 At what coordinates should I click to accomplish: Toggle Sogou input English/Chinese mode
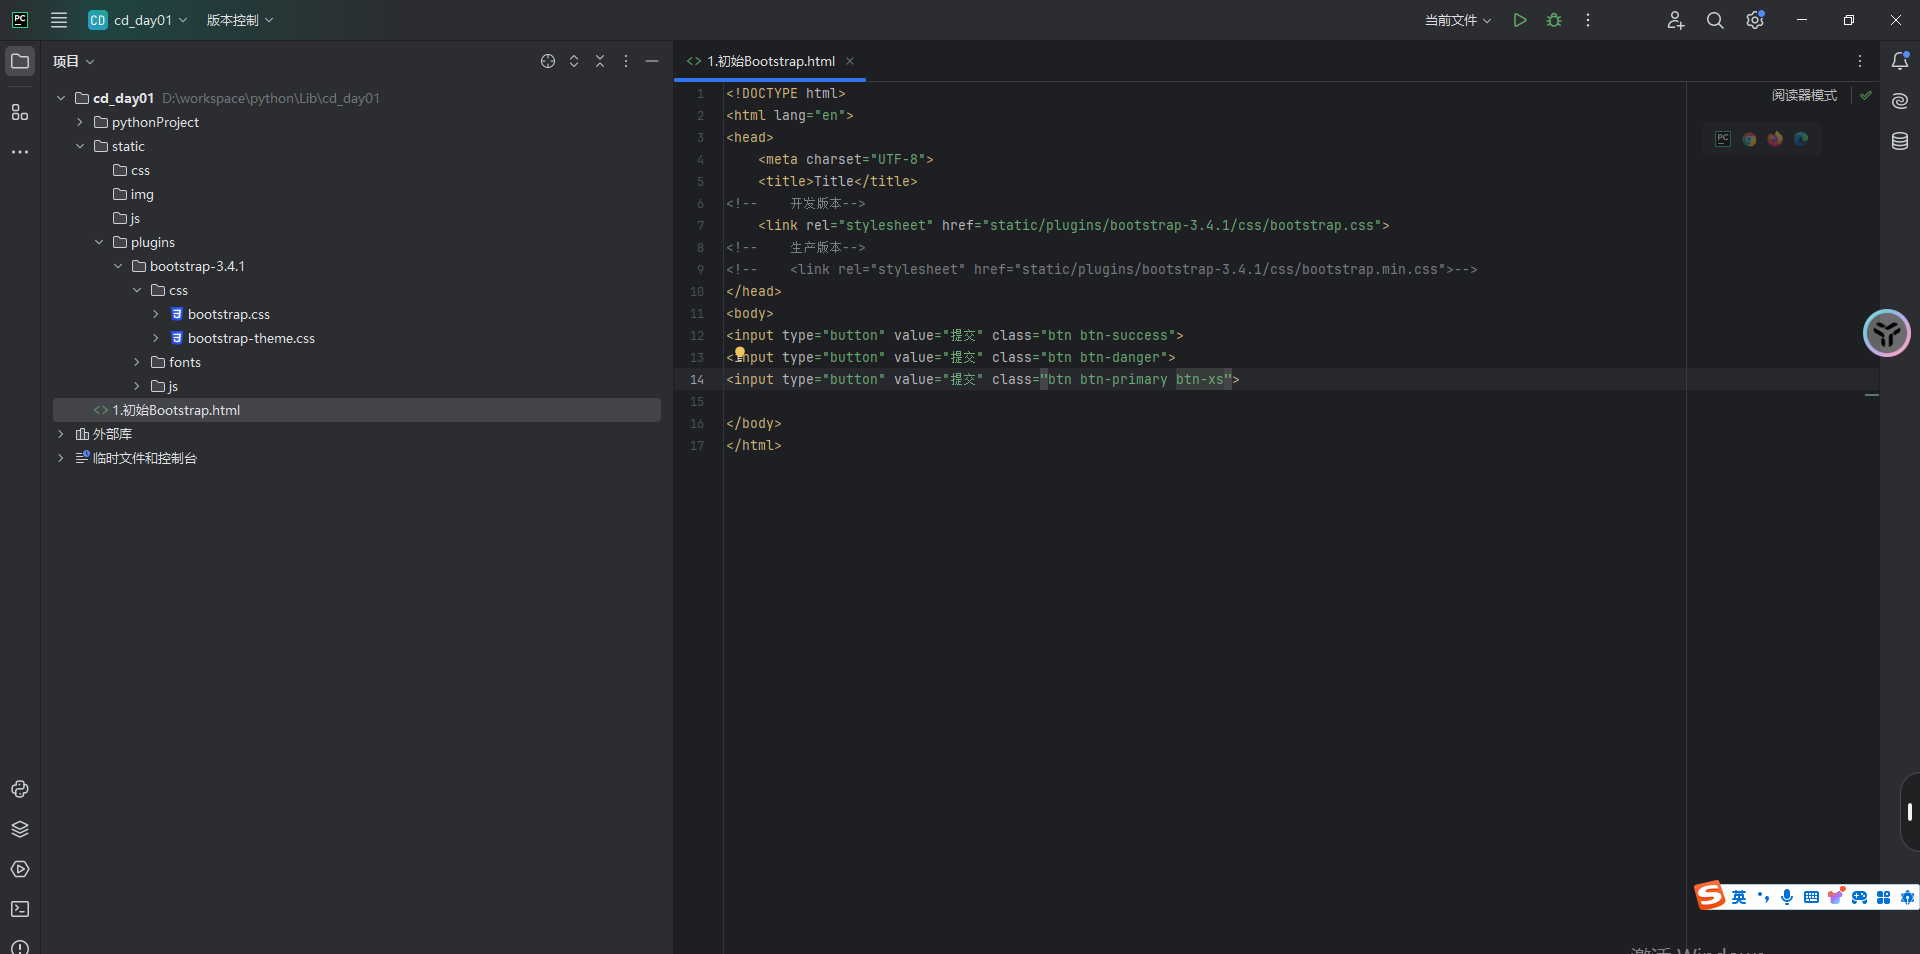[1739, 897]
